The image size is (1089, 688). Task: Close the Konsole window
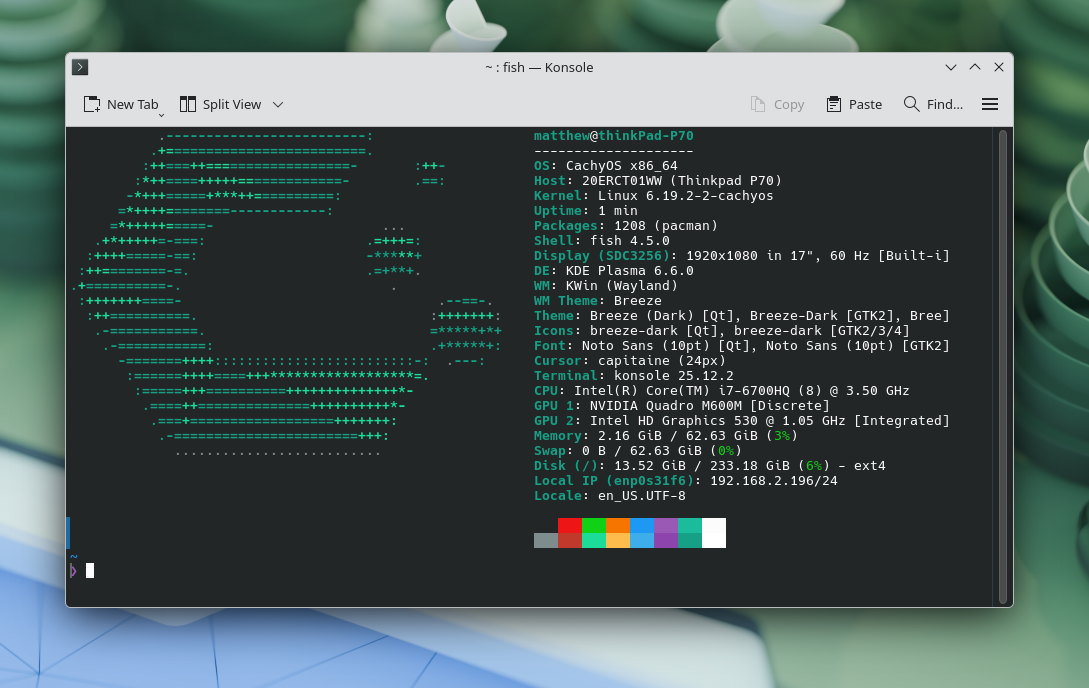(999, 67)
